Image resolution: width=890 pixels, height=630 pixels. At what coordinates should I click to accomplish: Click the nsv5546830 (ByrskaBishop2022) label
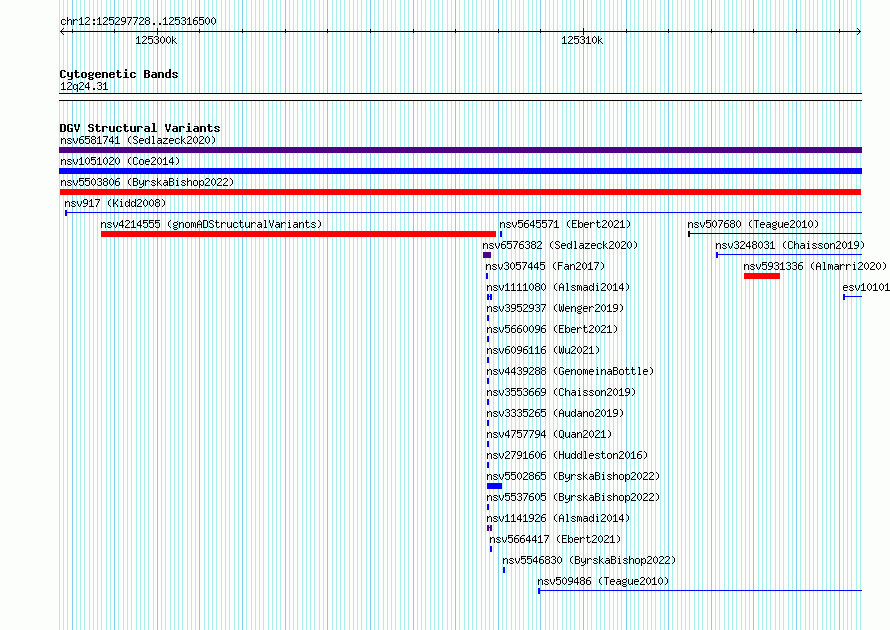pos(589,560)
